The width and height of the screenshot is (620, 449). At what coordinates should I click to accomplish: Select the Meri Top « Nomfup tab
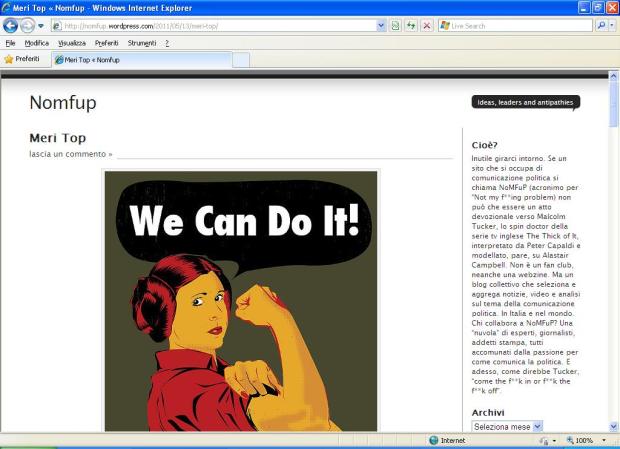[x=142, y=60]
